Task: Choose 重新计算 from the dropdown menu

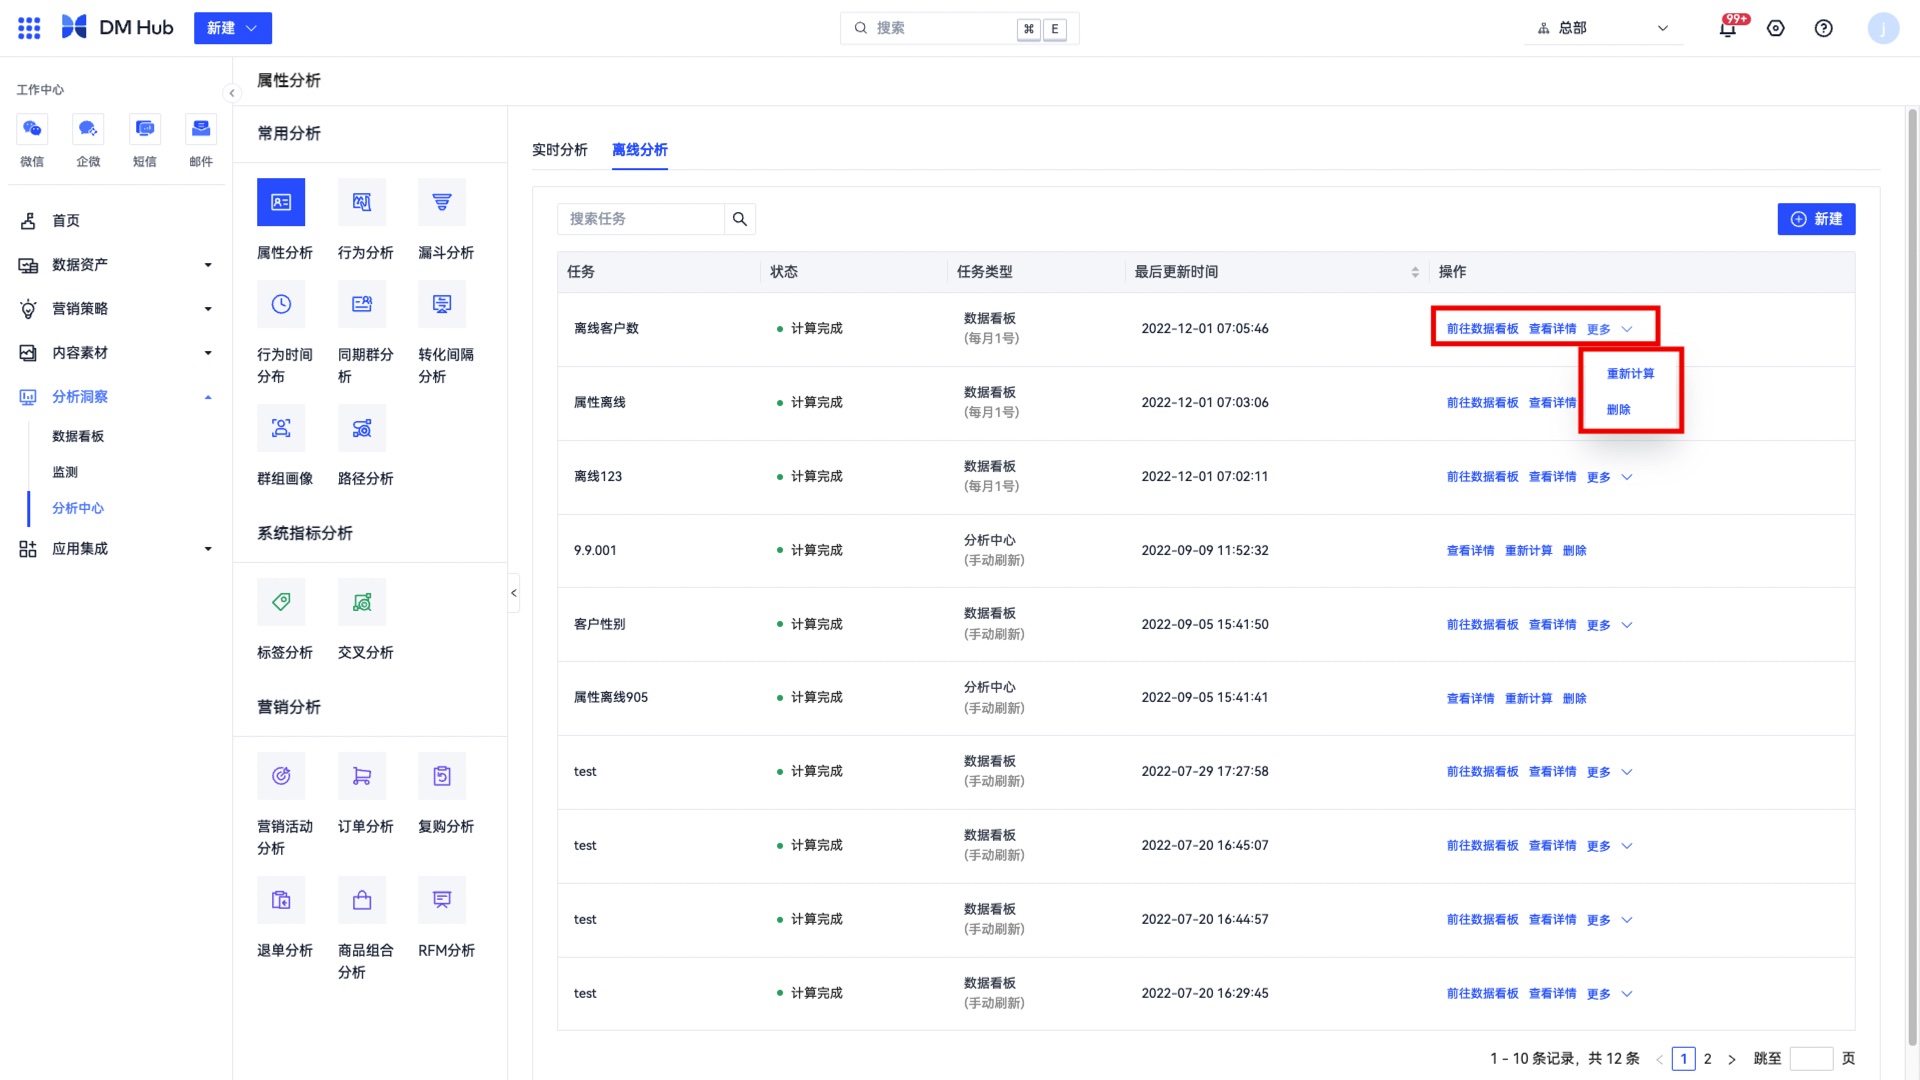Action: [1631, 374]
